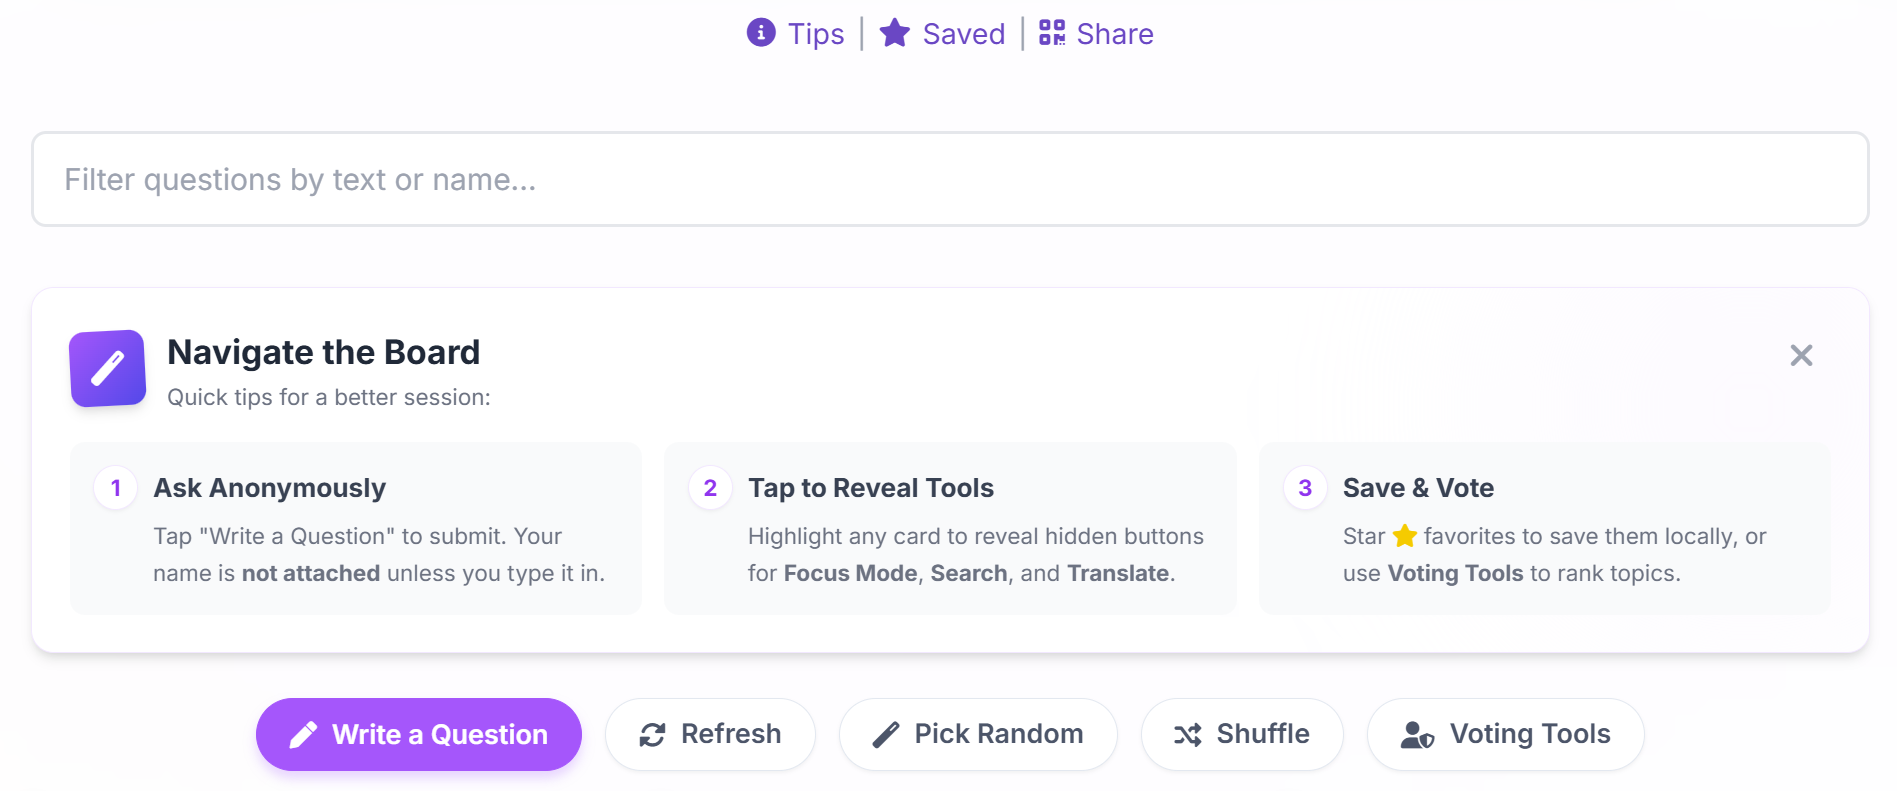Click the purple pencil tile icon

coord(108,368)
